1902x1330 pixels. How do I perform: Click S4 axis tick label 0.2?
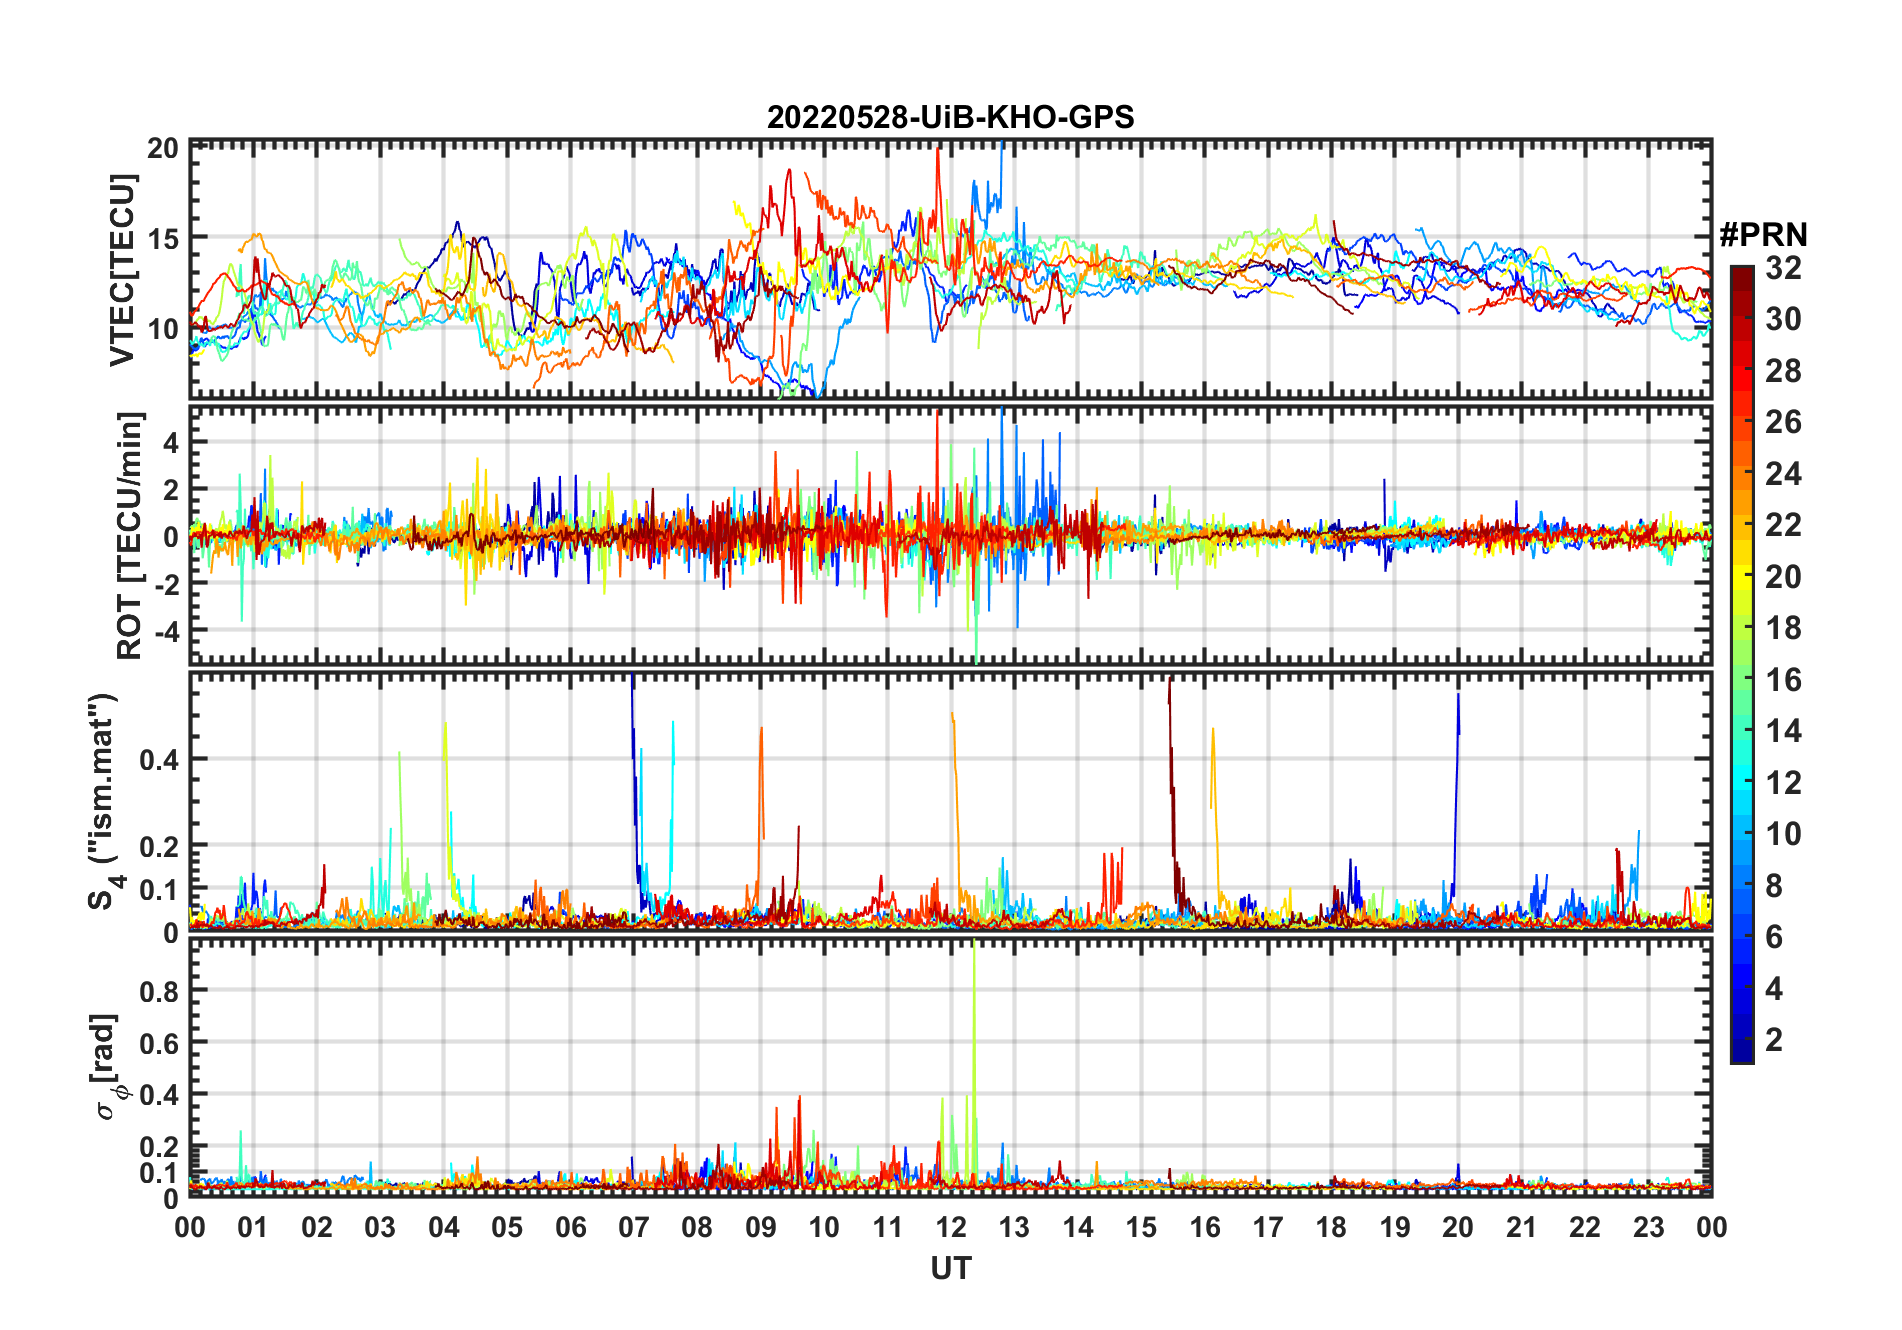click(x=160, y=846)
